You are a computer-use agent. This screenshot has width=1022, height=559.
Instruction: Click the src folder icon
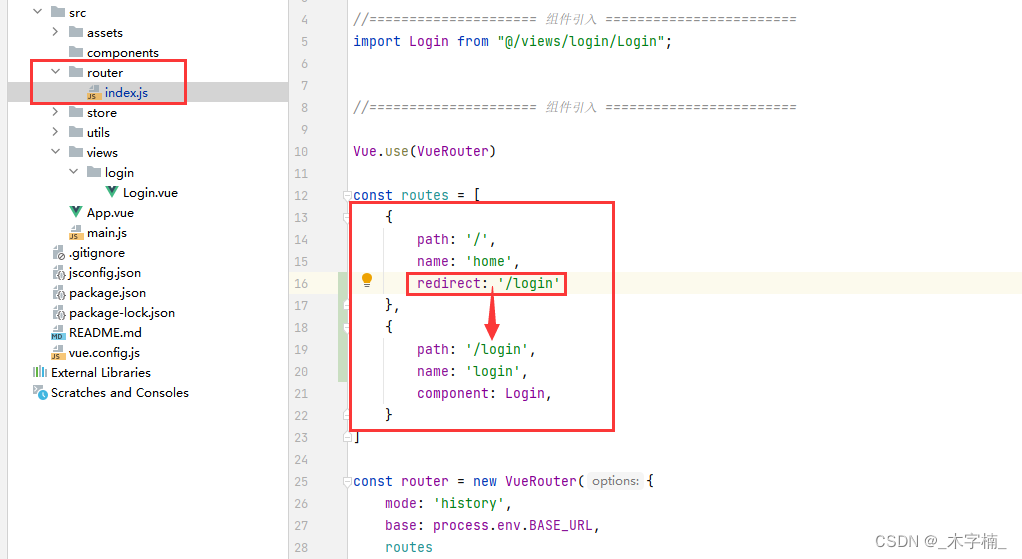tap(58, 12)
